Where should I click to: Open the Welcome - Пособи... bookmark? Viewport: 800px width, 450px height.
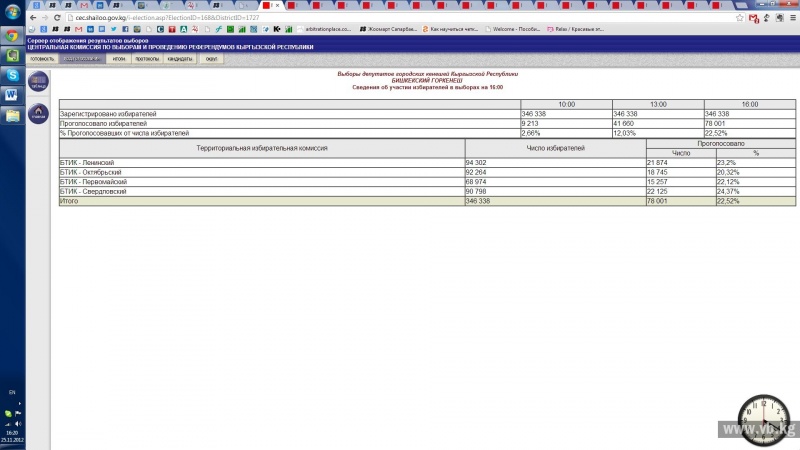click(x=513, y=30)
